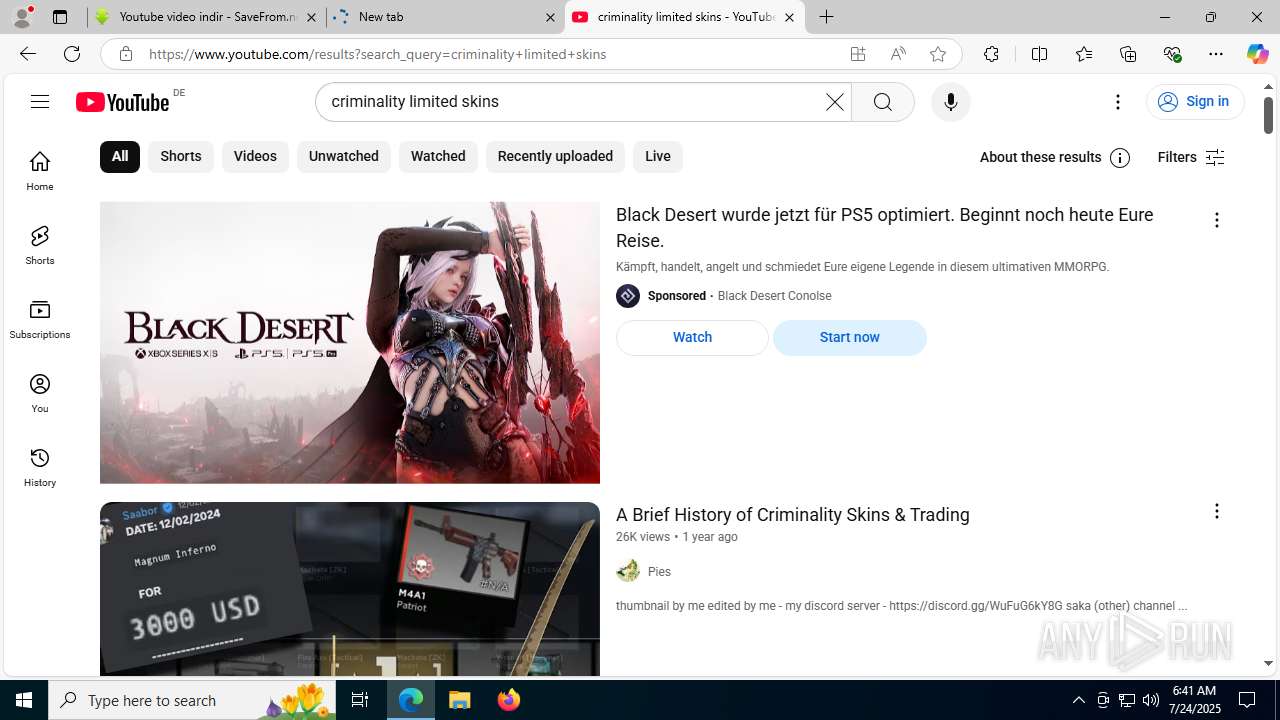The image size is (1280, 720).
Task: Open more options for Criminality Skins video
Action: (x=1217, y=511)
